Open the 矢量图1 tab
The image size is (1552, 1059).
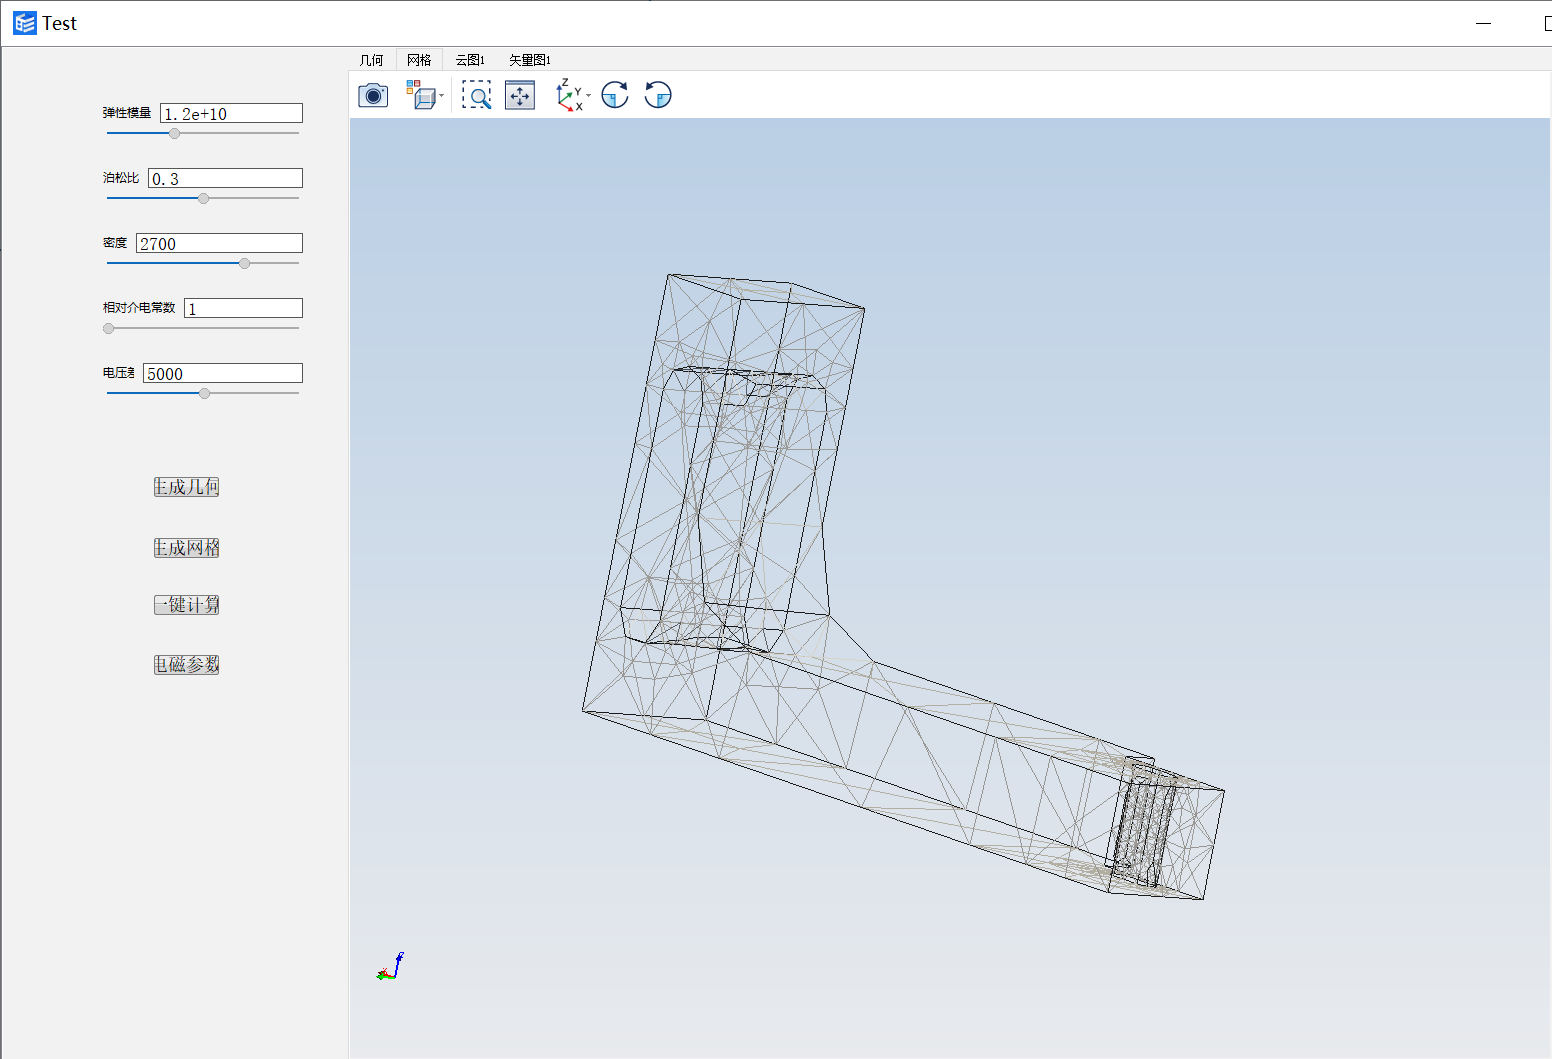point(530,60)
